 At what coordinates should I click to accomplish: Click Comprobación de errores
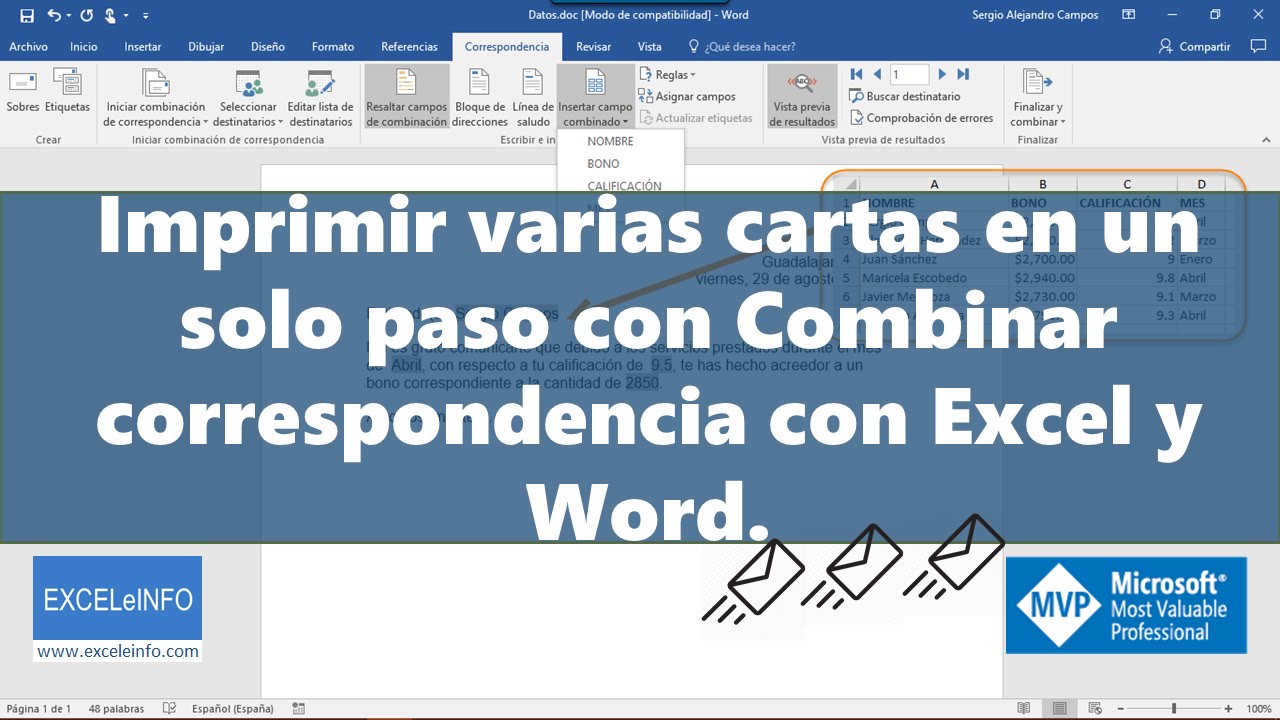921,118
